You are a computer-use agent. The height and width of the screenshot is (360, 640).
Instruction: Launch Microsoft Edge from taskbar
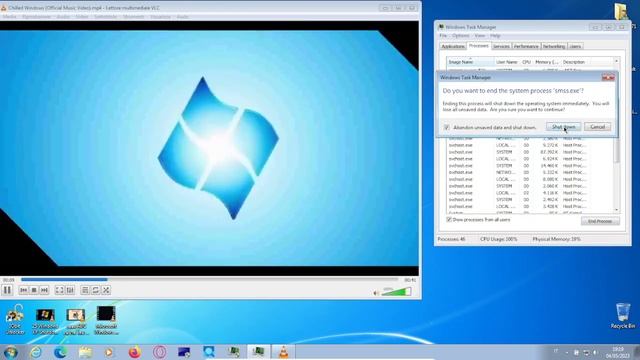(x=60, y=352)
